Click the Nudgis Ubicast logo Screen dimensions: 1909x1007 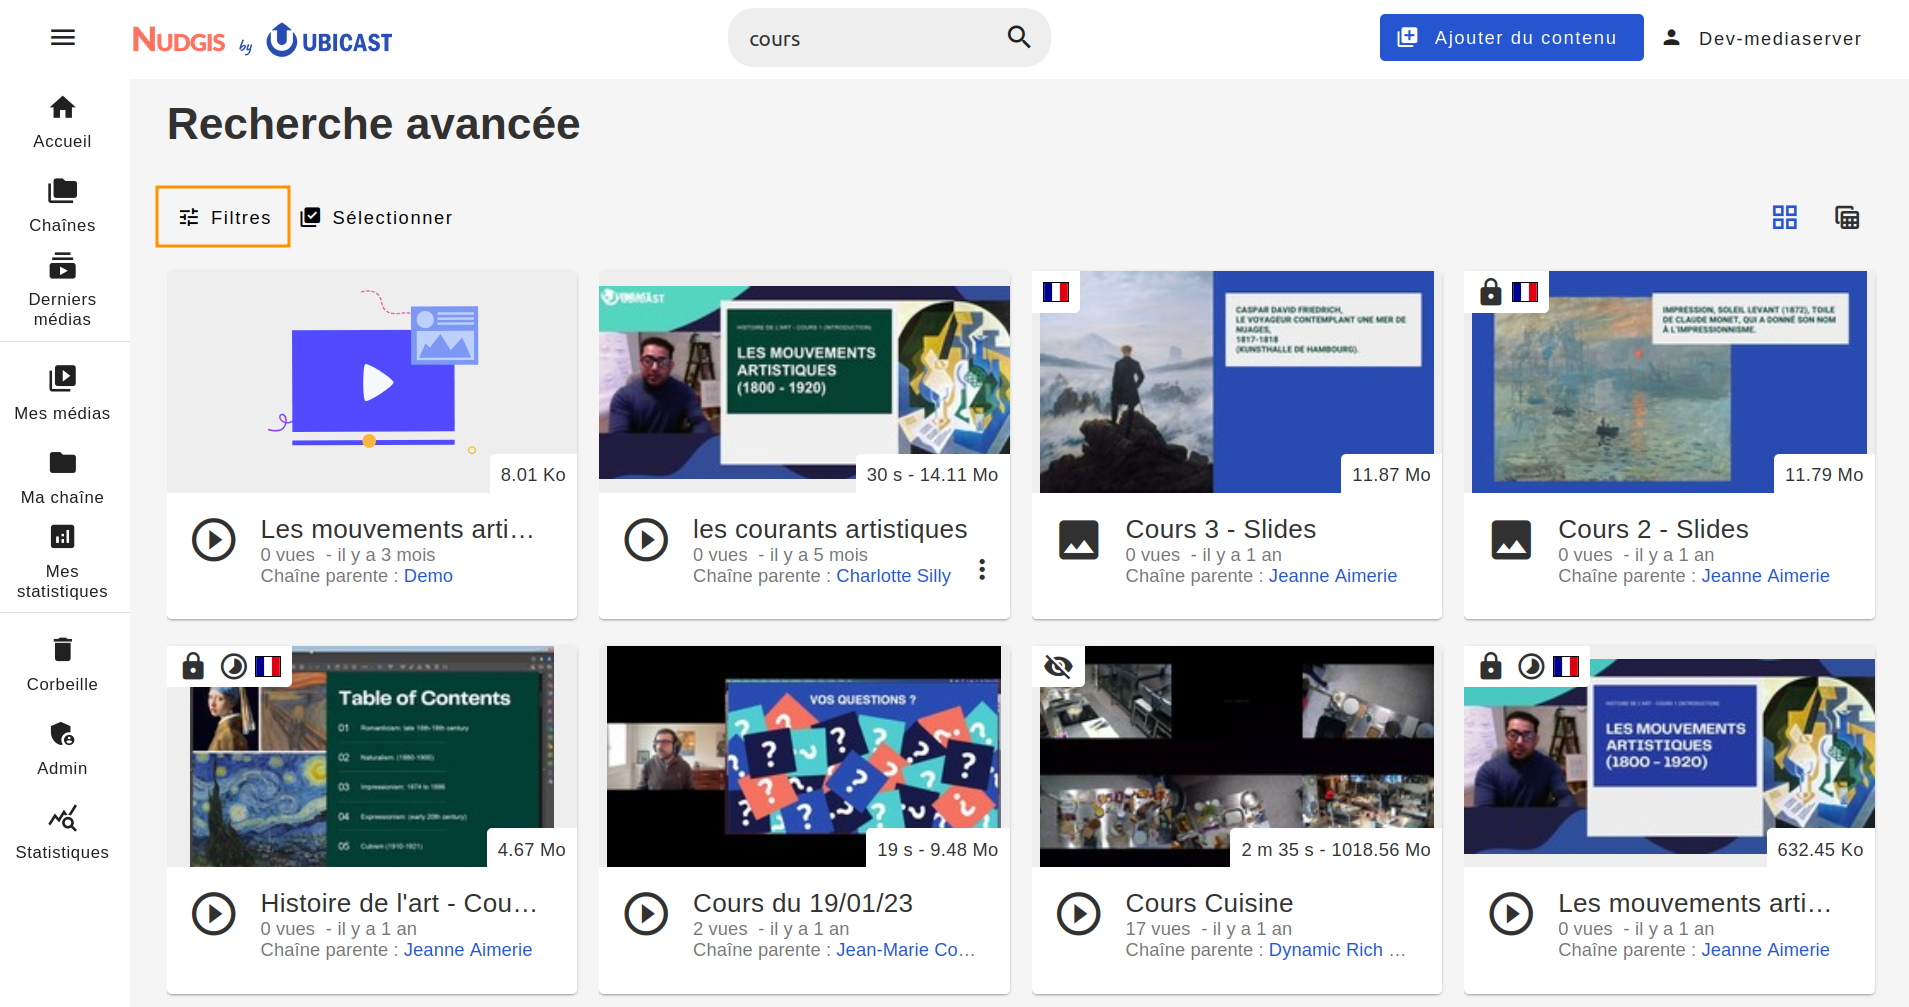click(262, 40)
